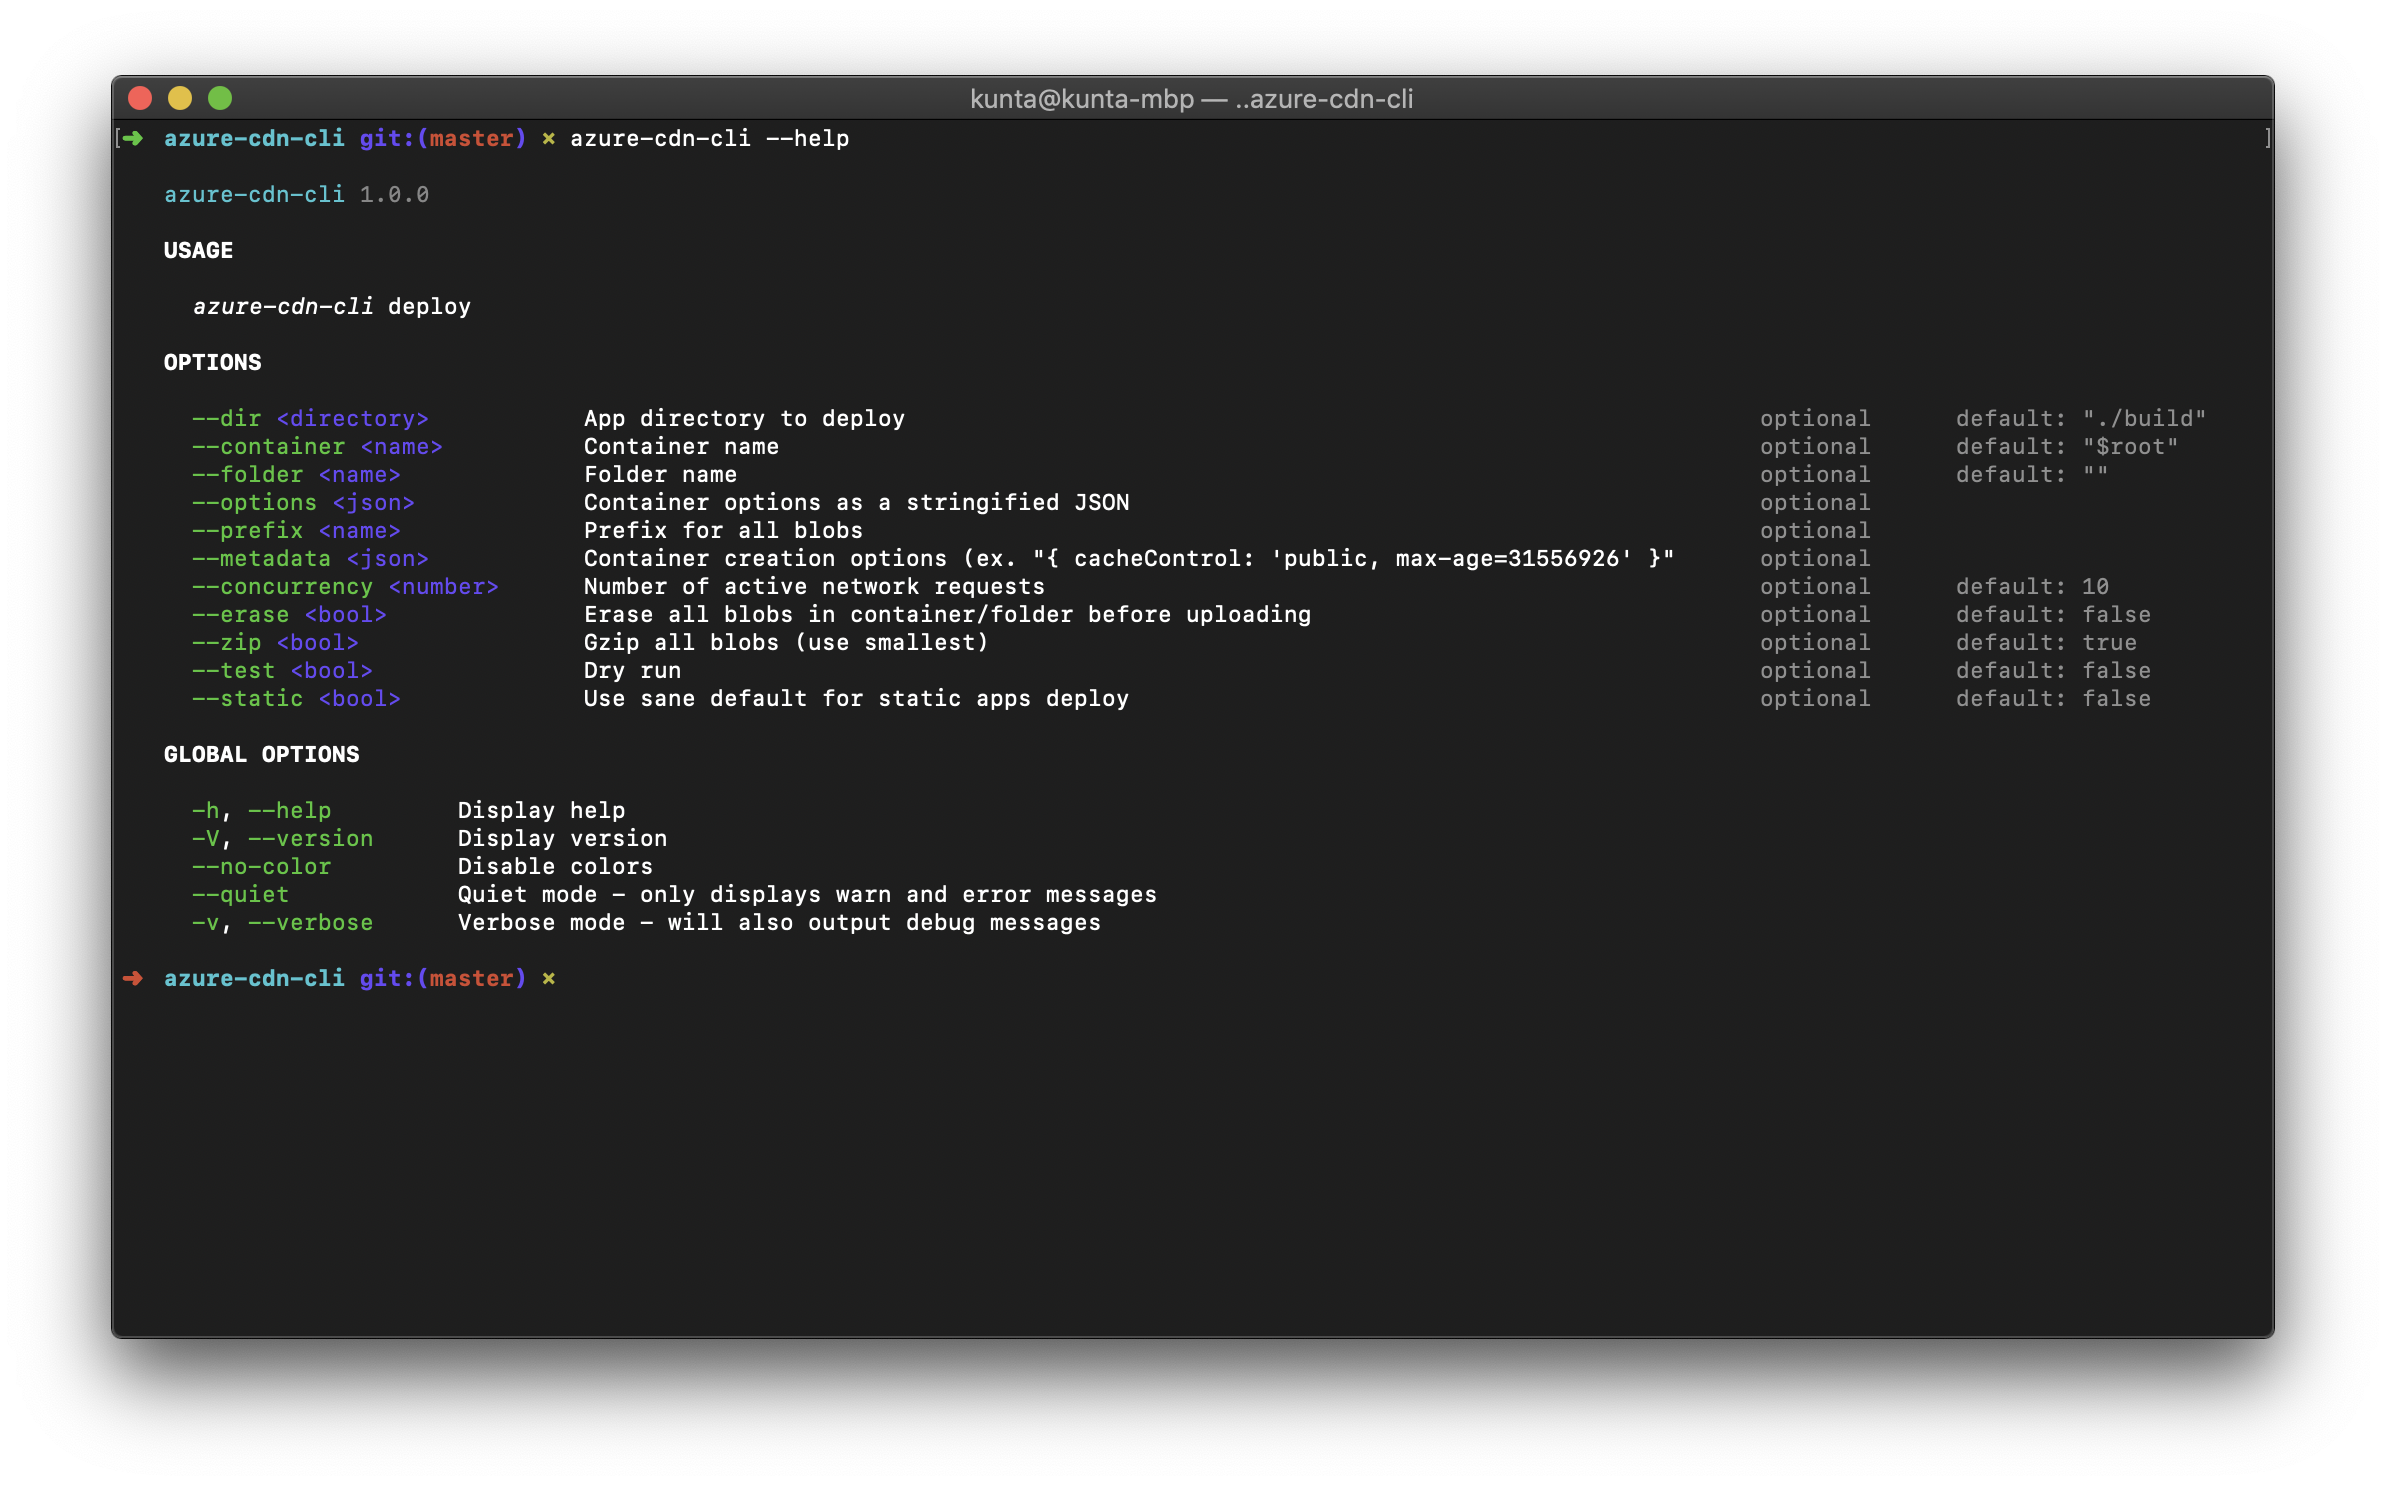
Task: Click the --concurrency <number> option
Action: pos(345,586)
